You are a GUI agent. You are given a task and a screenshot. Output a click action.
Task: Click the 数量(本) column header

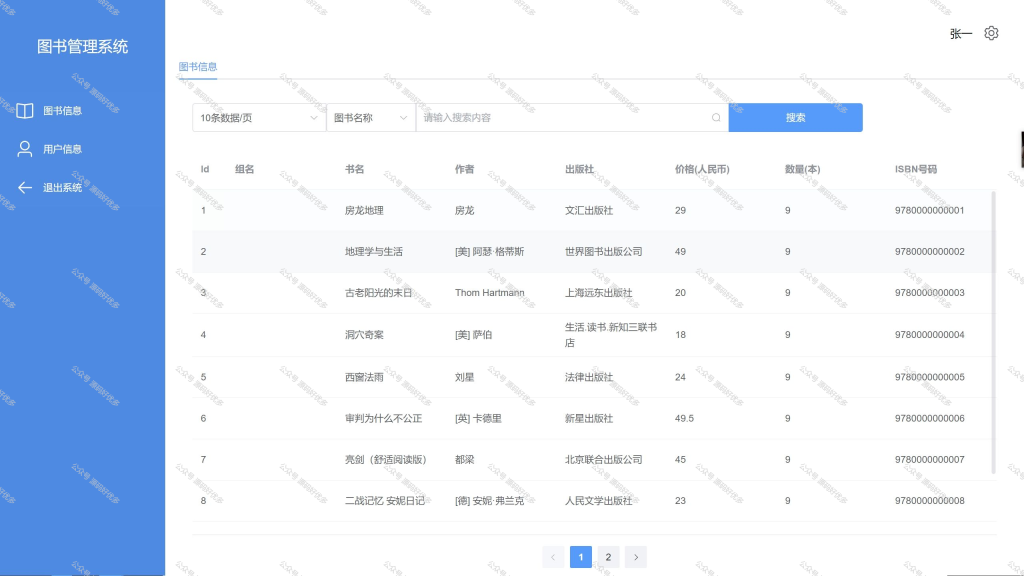(803, 169)
